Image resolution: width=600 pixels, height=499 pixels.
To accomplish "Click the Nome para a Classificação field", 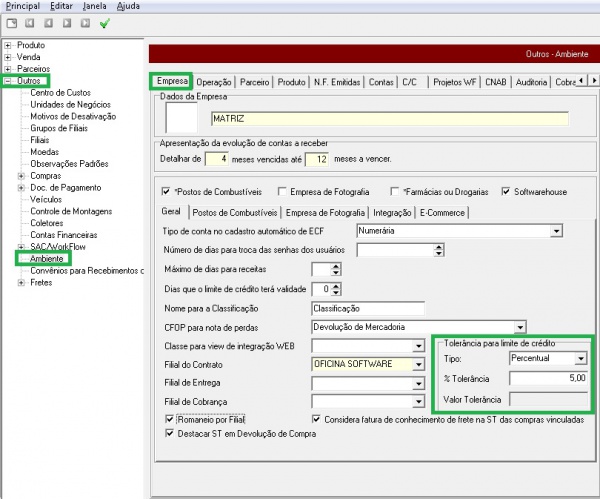I will pyautogui.click(x=367, y=307).
